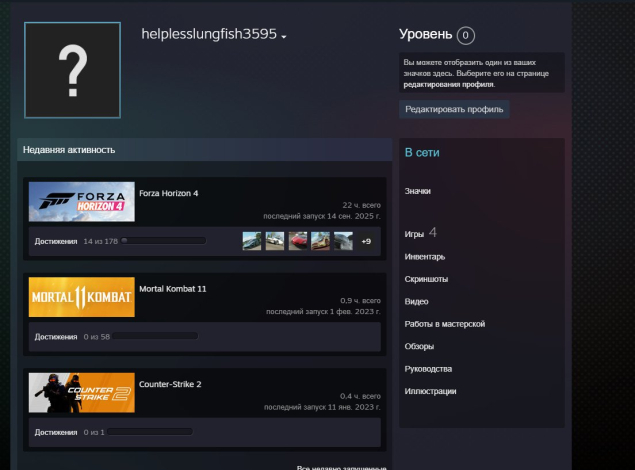Viewport: 635px width, 470px height.
Task: Open the Значки section
Action: [418, 190]
